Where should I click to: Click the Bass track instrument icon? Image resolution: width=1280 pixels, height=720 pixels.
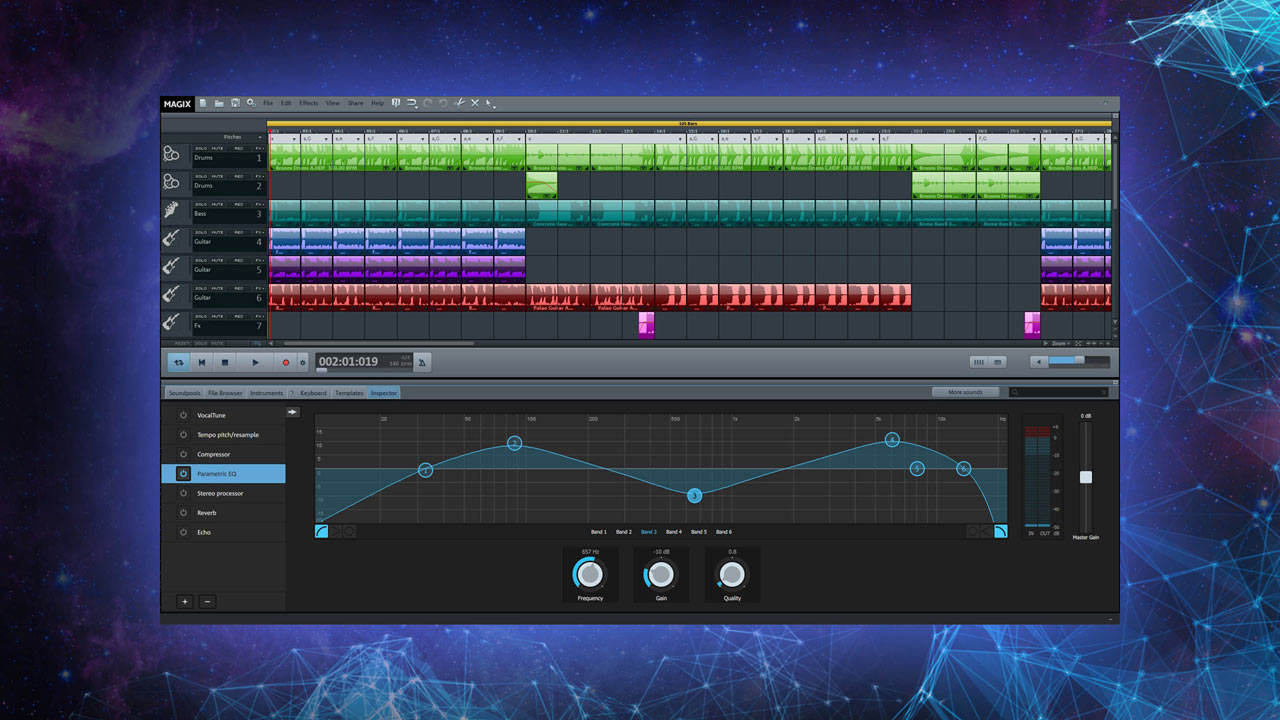coord(172,211)
